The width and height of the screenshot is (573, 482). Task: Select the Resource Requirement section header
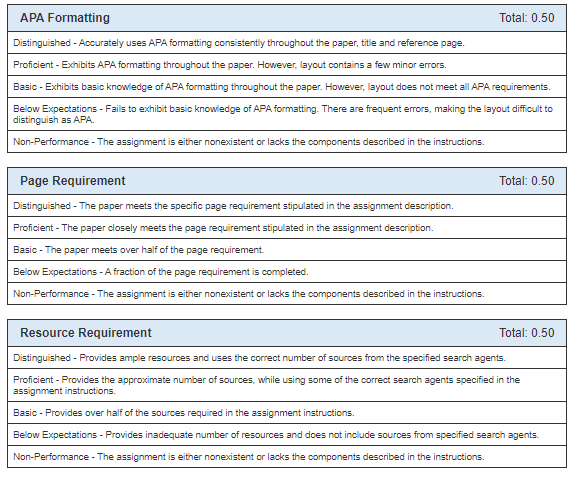(x=287, y=333)
